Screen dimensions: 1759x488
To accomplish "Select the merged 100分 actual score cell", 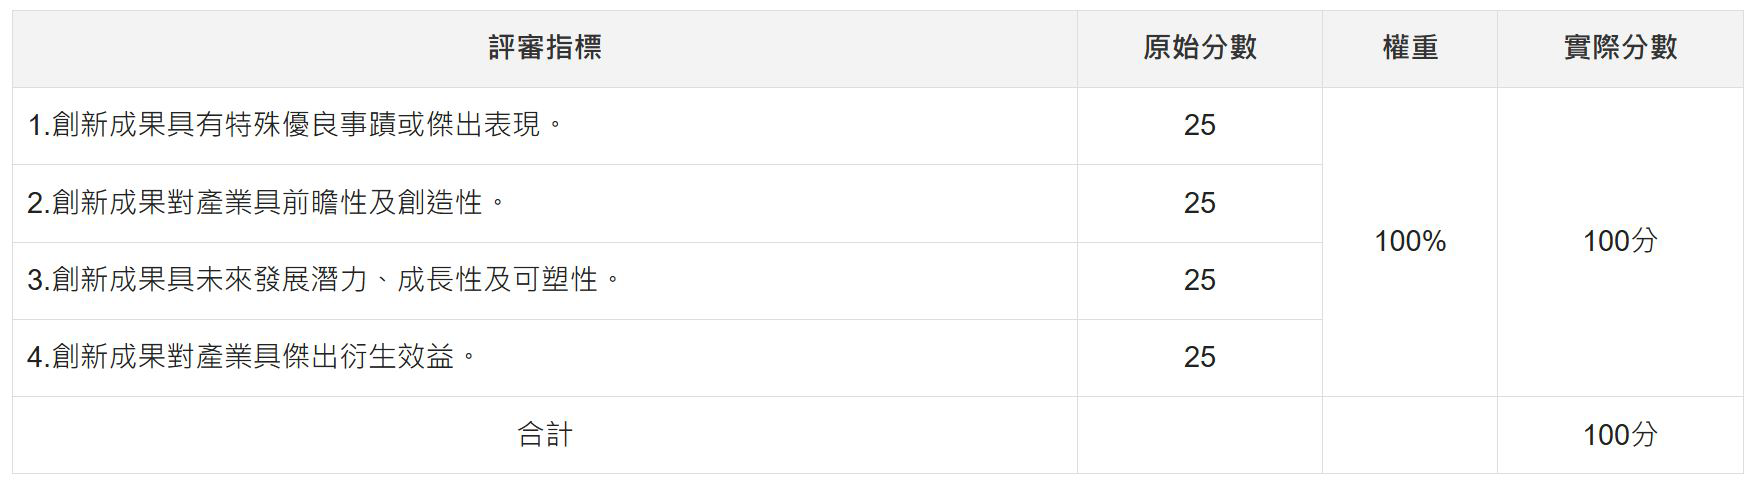I will (x=1620, y=242).
